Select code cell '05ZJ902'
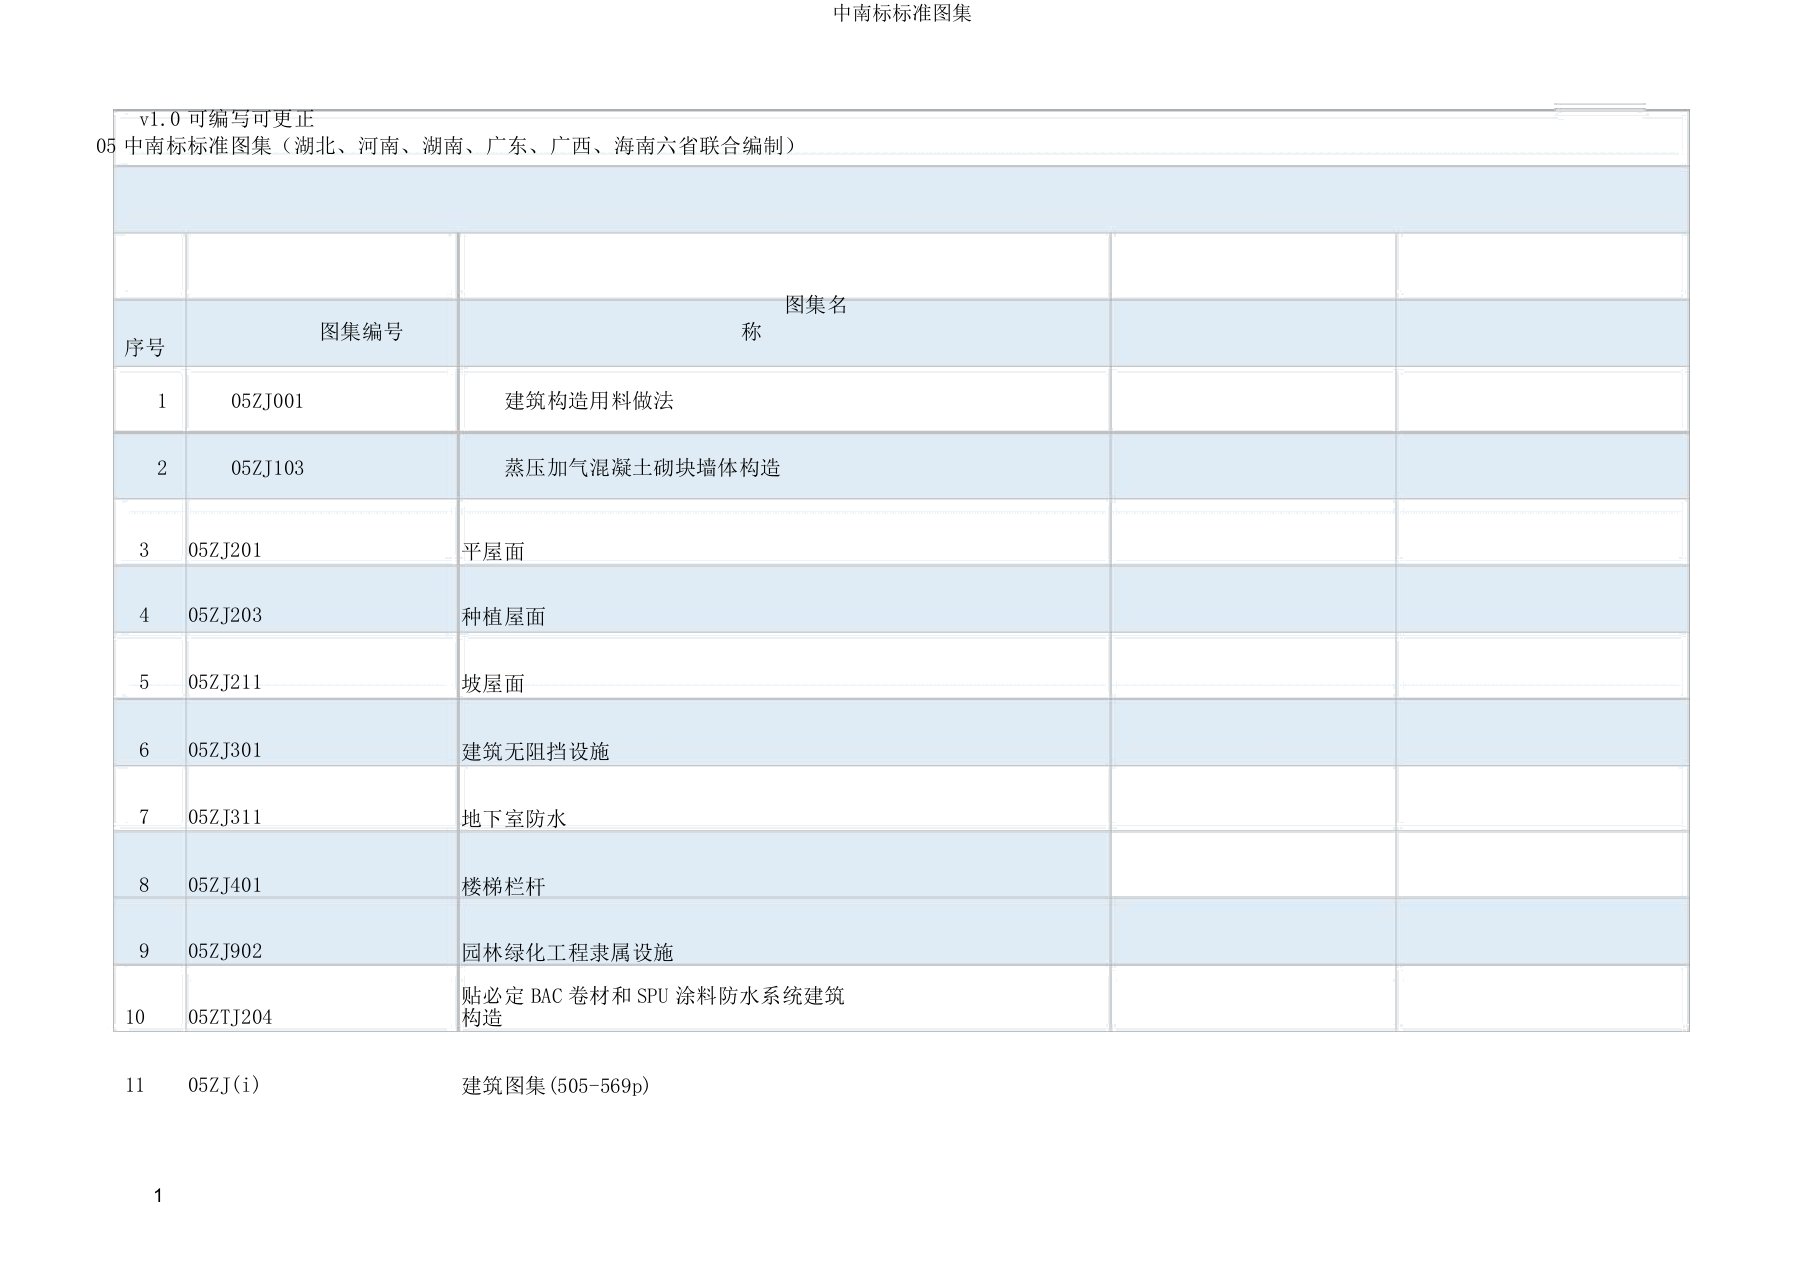 pyautogui.click(x=225, y=951)
